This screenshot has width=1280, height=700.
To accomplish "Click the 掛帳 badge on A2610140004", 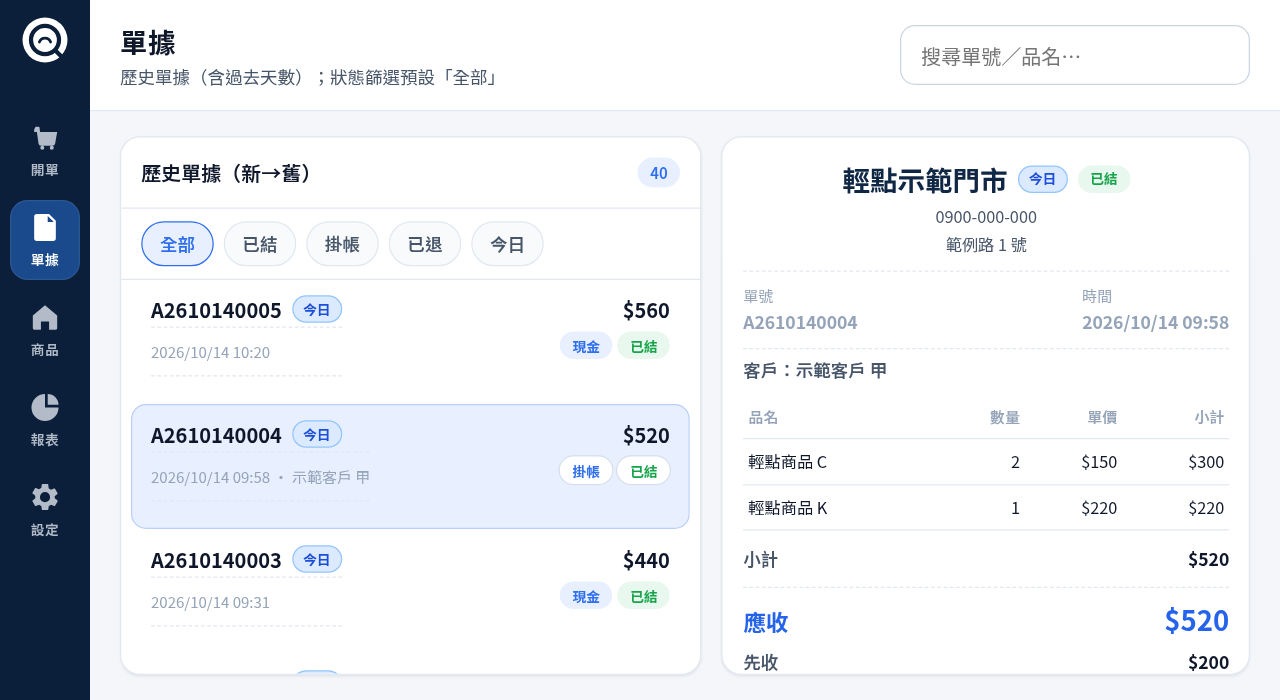I will pos(586,471).
